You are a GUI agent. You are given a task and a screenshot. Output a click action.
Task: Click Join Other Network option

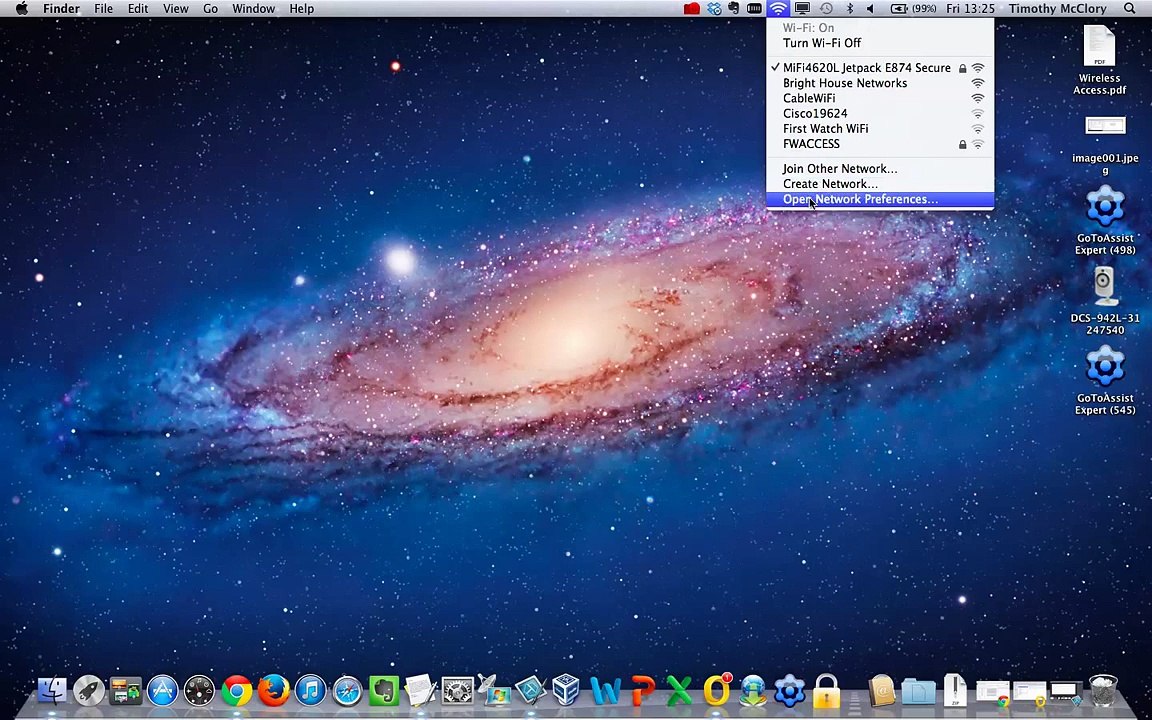[840, 169]
